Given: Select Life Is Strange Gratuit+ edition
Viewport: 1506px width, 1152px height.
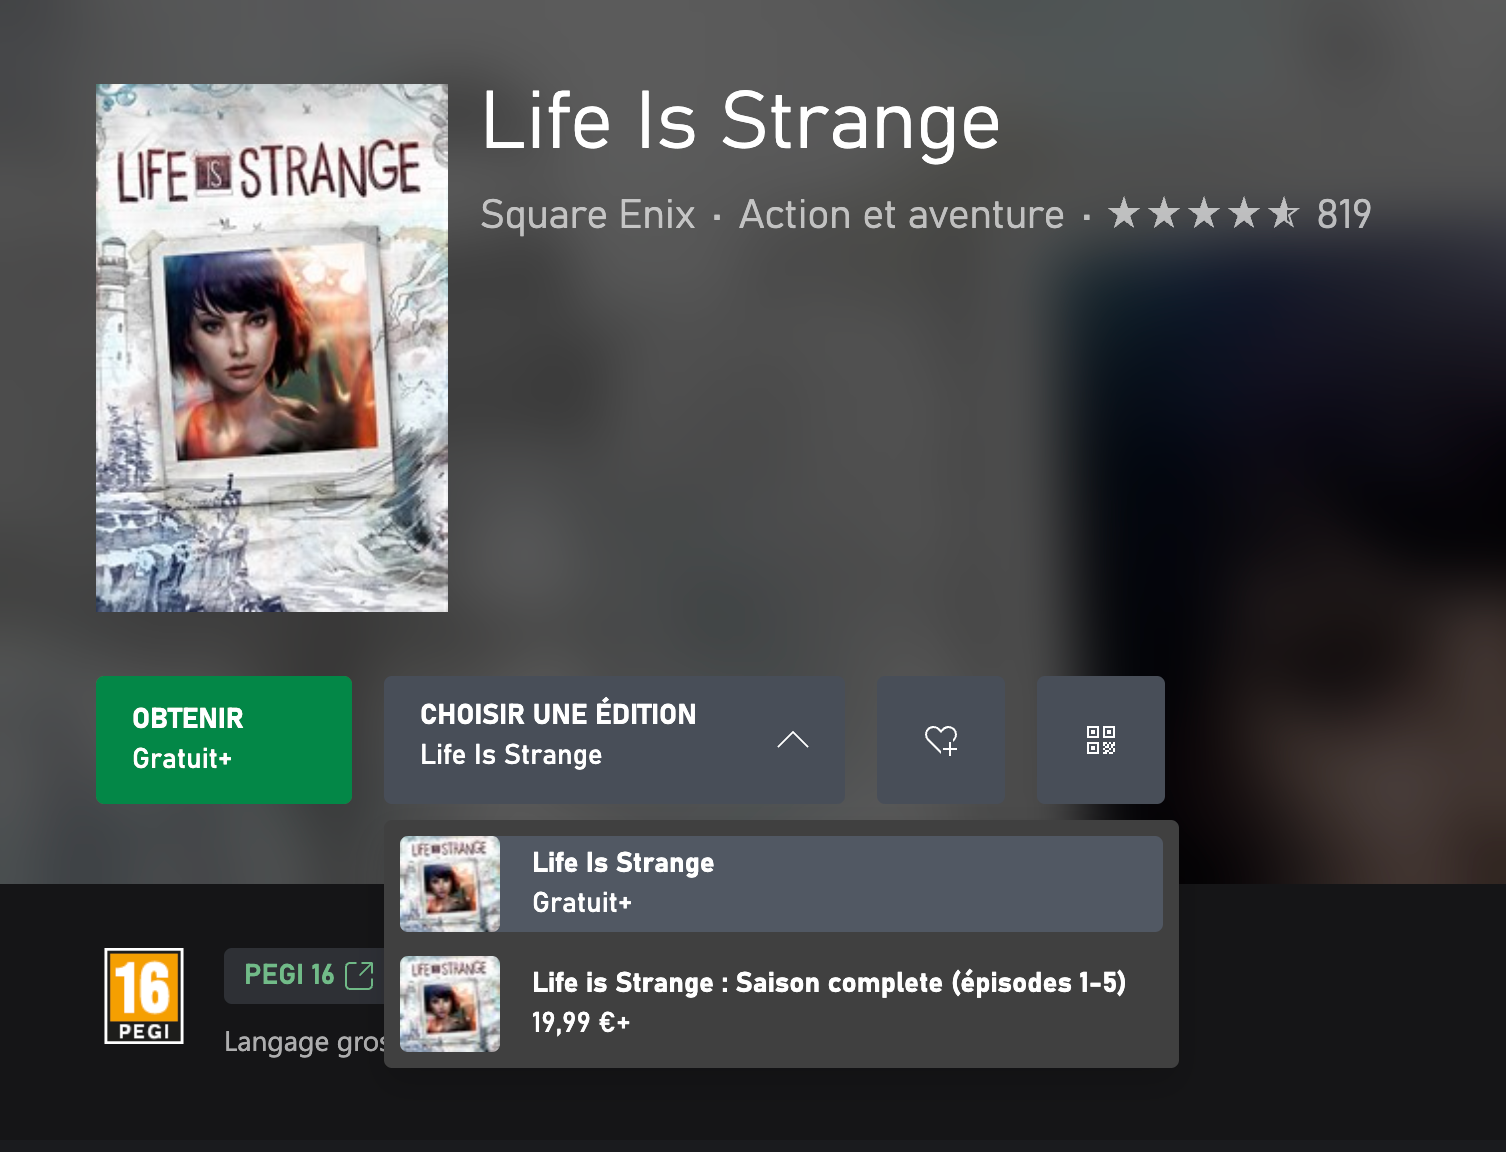Looking at the screenshot, I should pyautogui.click(x=781, y=884).
